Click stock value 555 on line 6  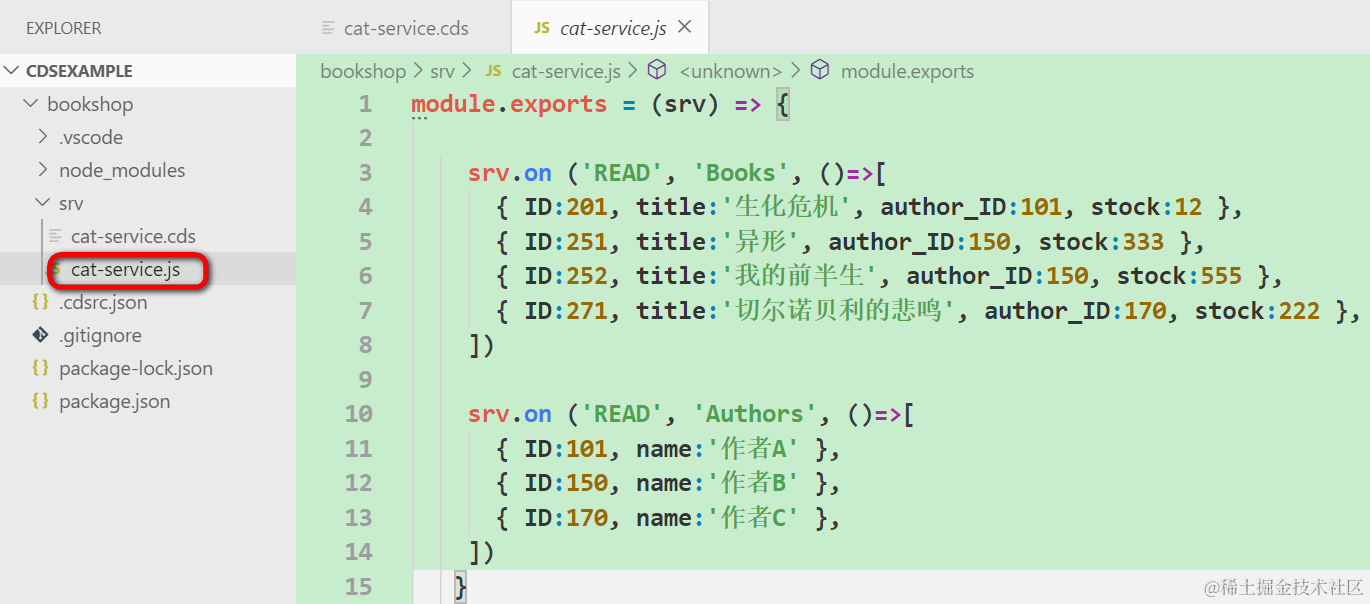click(x=1222, y=276)
